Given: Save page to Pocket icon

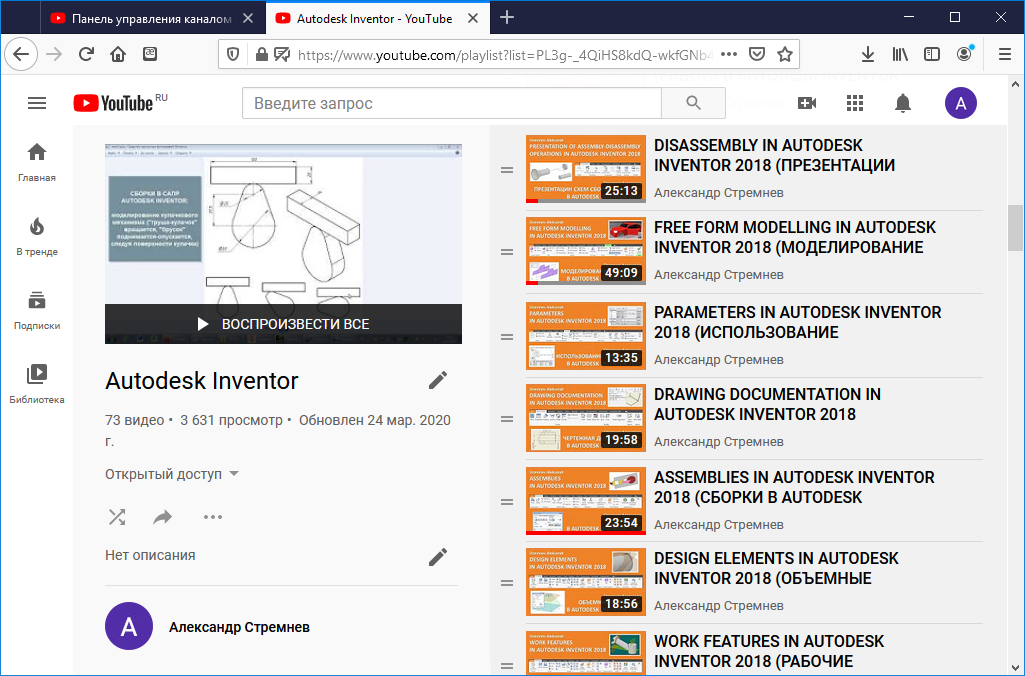Looking at the screenshot, I should tap(757, 54).
